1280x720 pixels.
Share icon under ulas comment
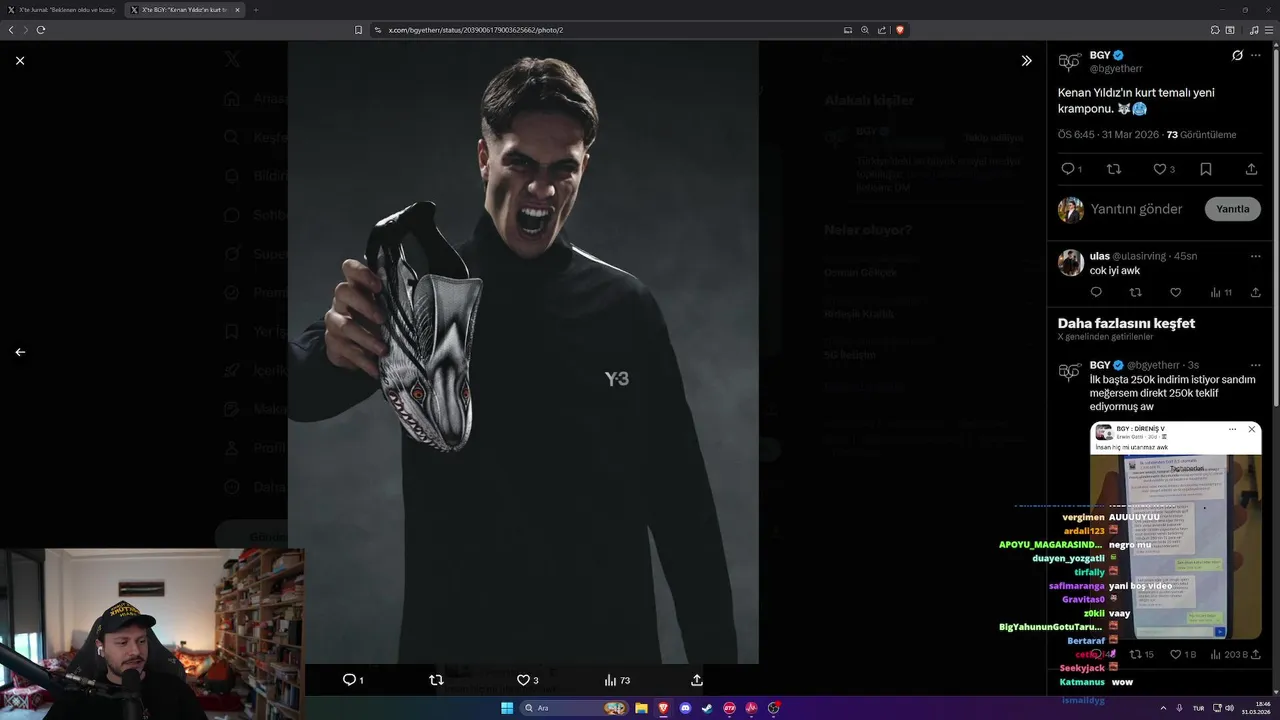click(1256, 292)
